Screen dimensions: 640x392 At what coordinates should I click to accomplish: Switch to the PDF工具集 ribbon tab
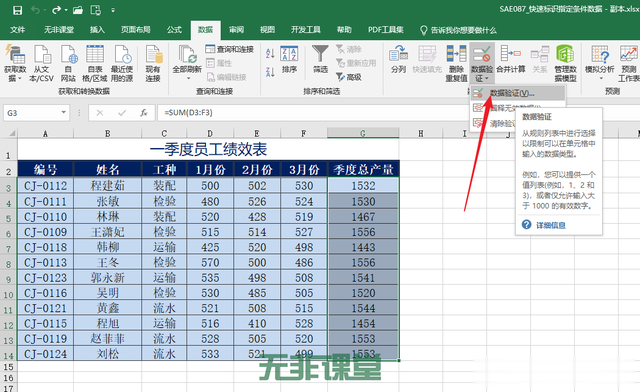click(385, 30)
